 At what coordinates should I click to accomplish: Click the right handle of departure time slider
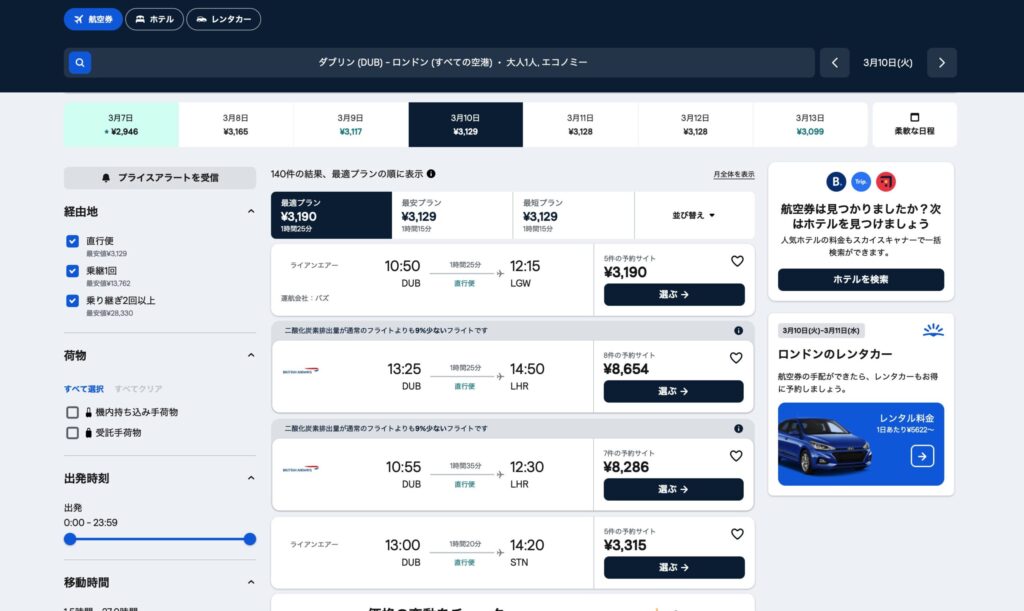pos(250,539)
